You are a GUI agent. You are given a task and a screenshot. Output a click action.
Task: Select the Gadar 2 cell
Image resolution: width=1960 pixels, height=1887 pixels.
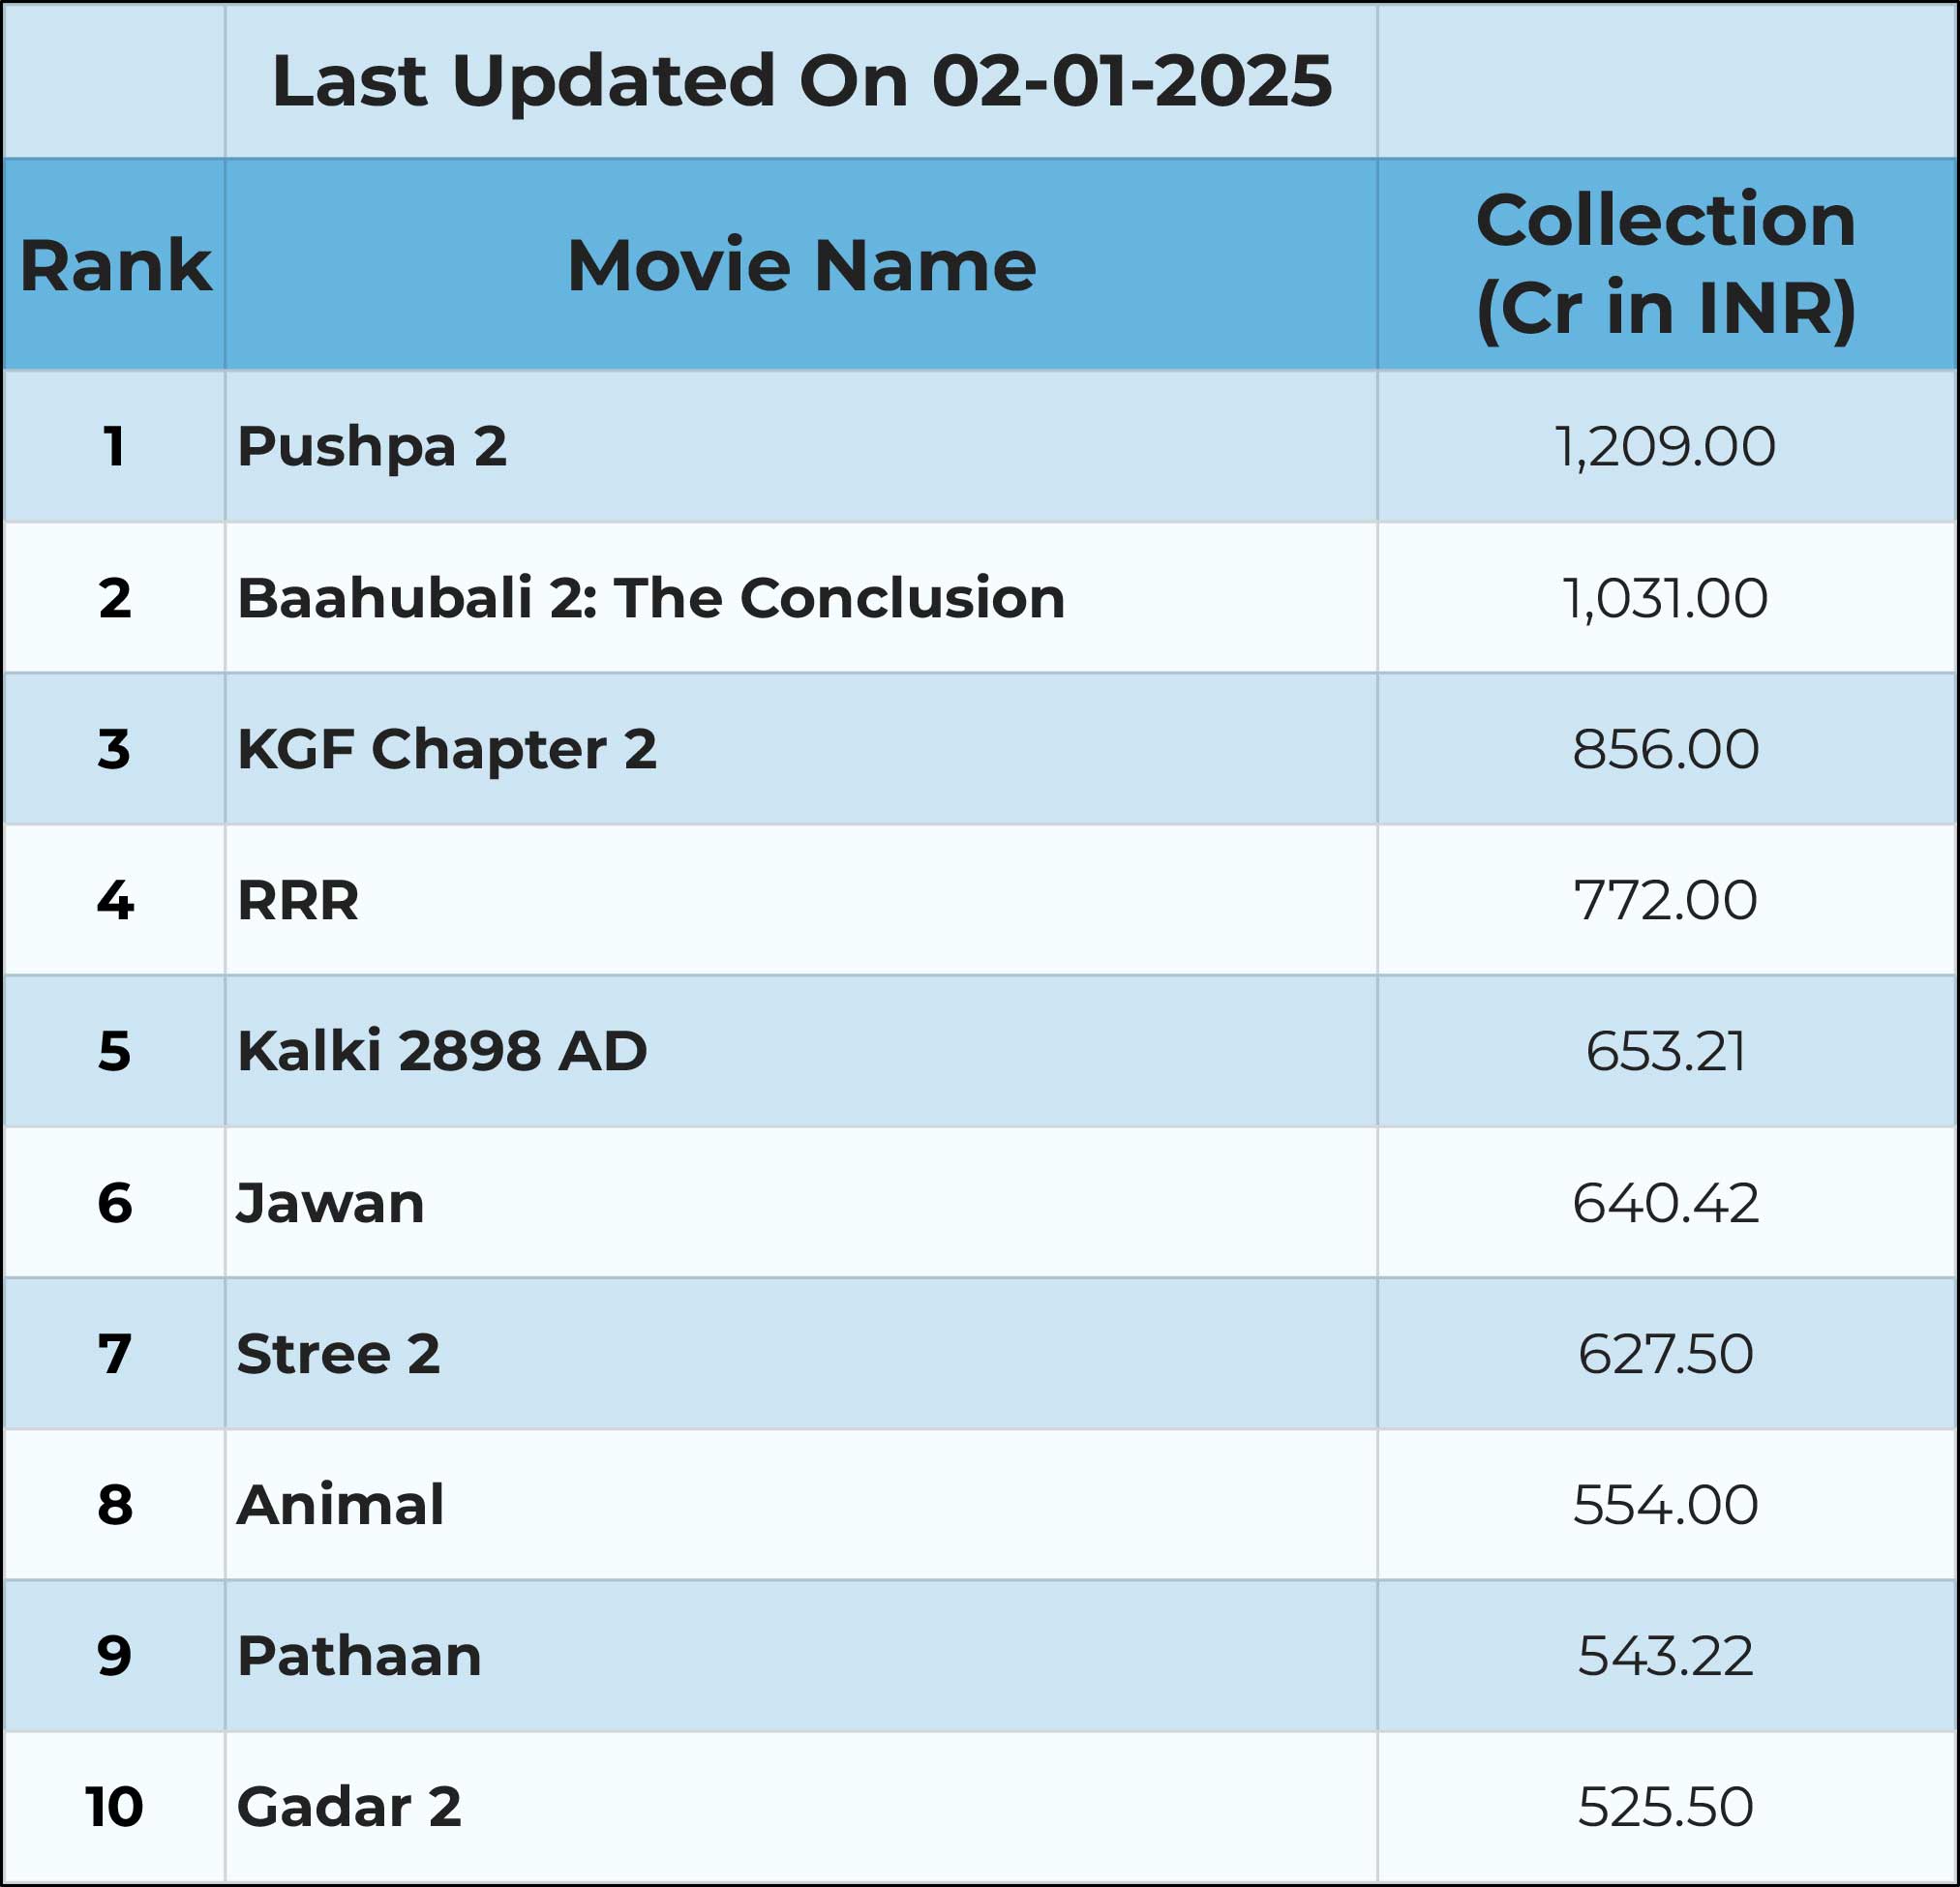801,1807
